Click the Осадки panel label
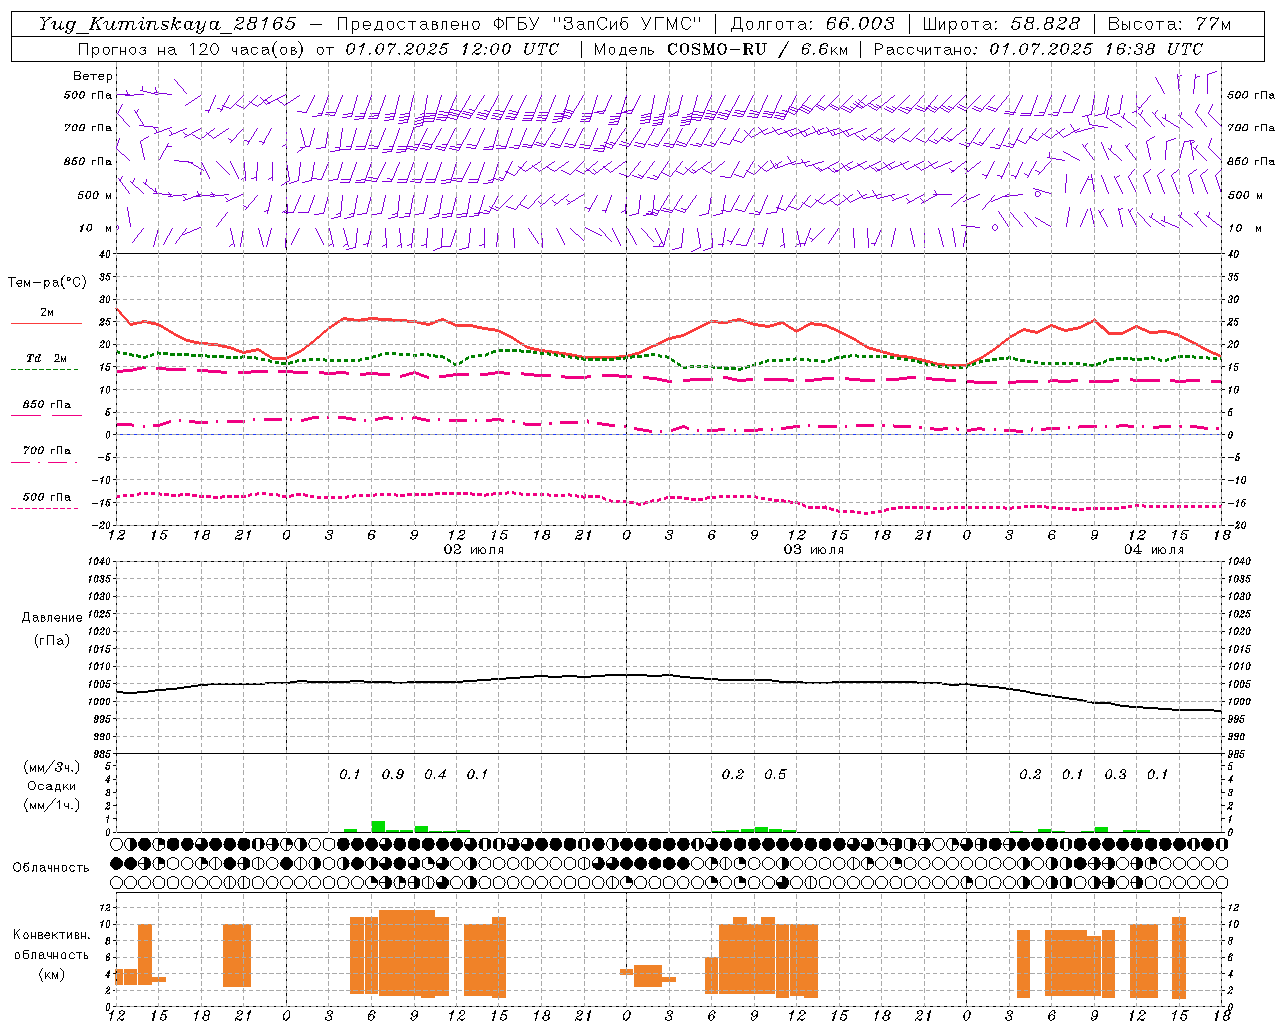The height and width of the screenshot is (1024, 1280). pos(52,786)
